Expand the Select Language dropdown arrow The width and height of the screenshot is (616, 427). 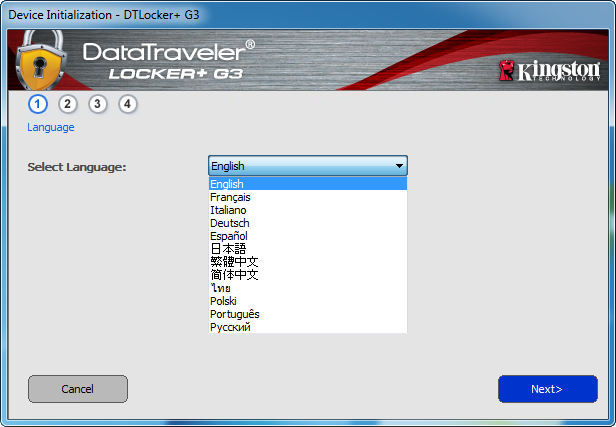click(399, 166)
